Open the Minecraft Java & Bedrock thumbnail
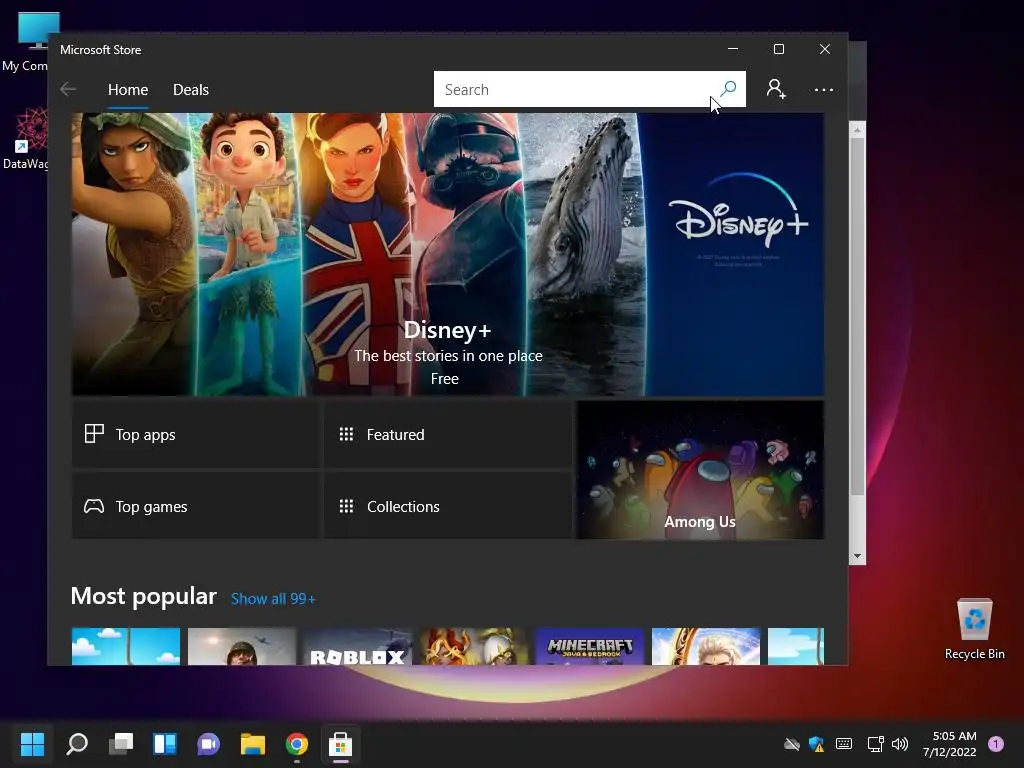Image resolution: width=1024 pixels, height=768 pixels. 589,647
